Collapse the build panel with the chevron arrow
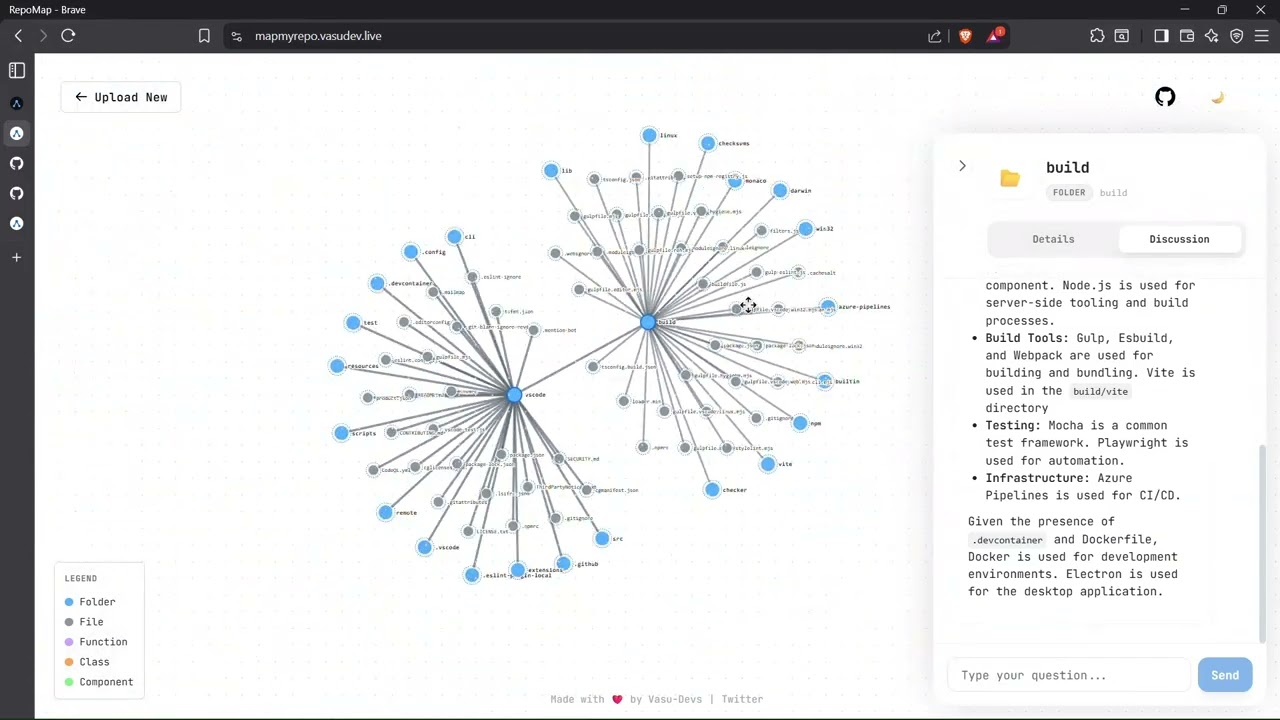The height and width of the screenshot is (720, 1280). click(962, 166)
